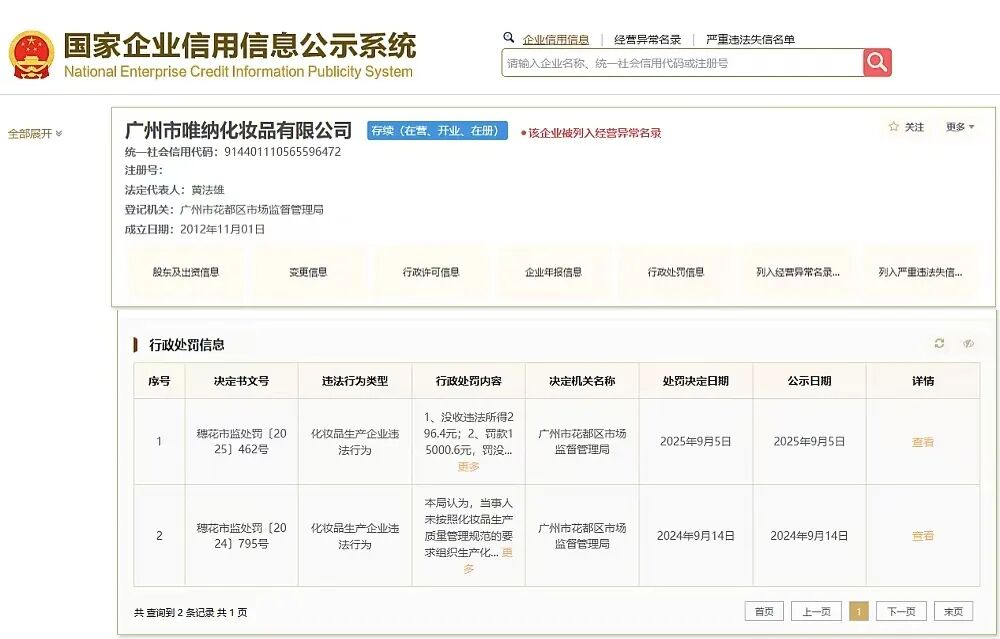
Task: Go to 首页 first page button
Action: (x=764, y=612)
